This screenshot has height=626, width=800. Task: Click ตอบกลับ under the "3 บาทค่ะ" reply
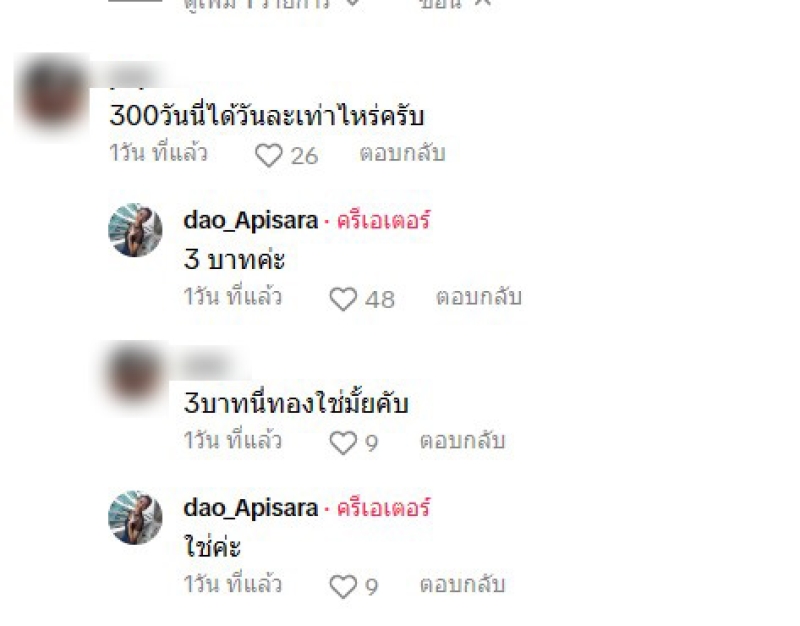pos(479,297)
